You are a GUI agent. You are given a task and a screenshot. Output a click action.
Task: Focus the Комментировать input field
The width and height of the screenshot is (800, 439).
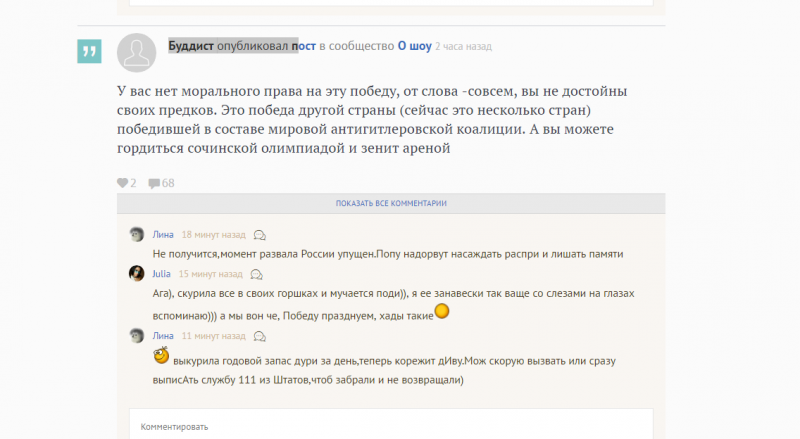pos(391,424)
